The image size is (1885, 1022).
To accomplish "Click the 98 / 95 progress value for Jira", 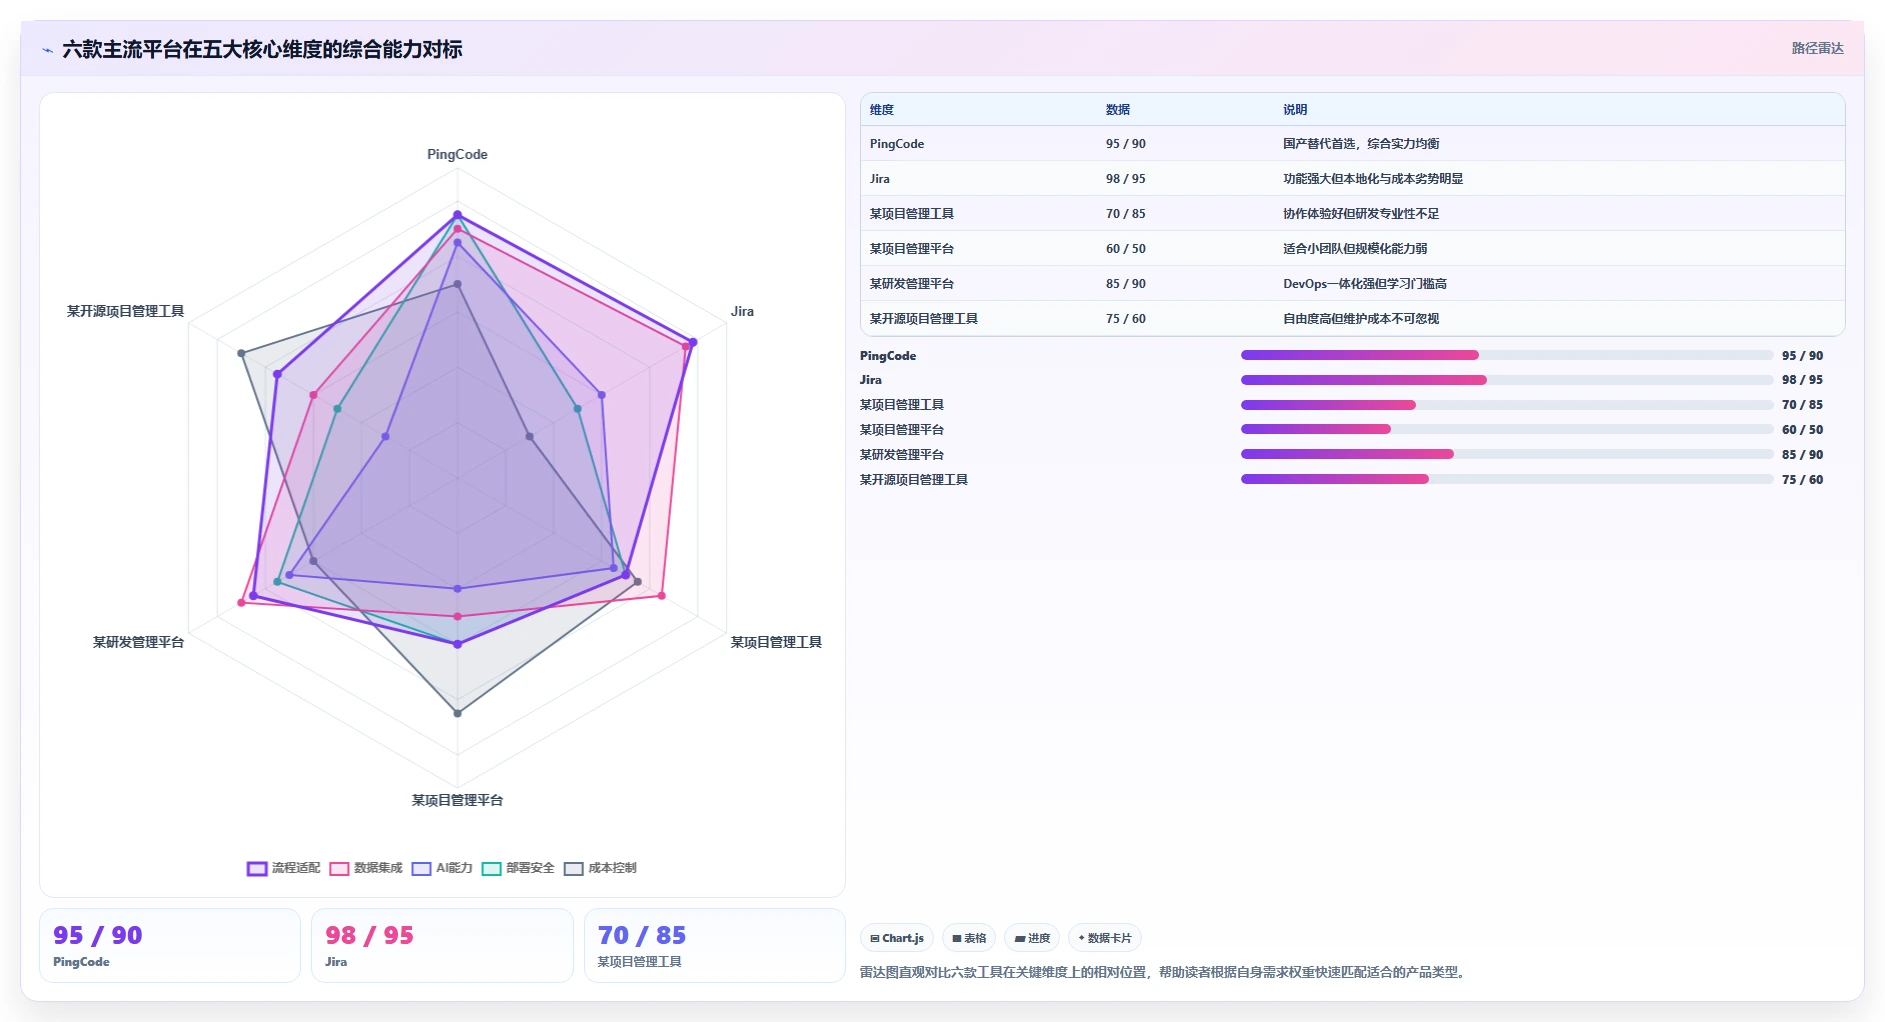I will (x=1802, y=380).
